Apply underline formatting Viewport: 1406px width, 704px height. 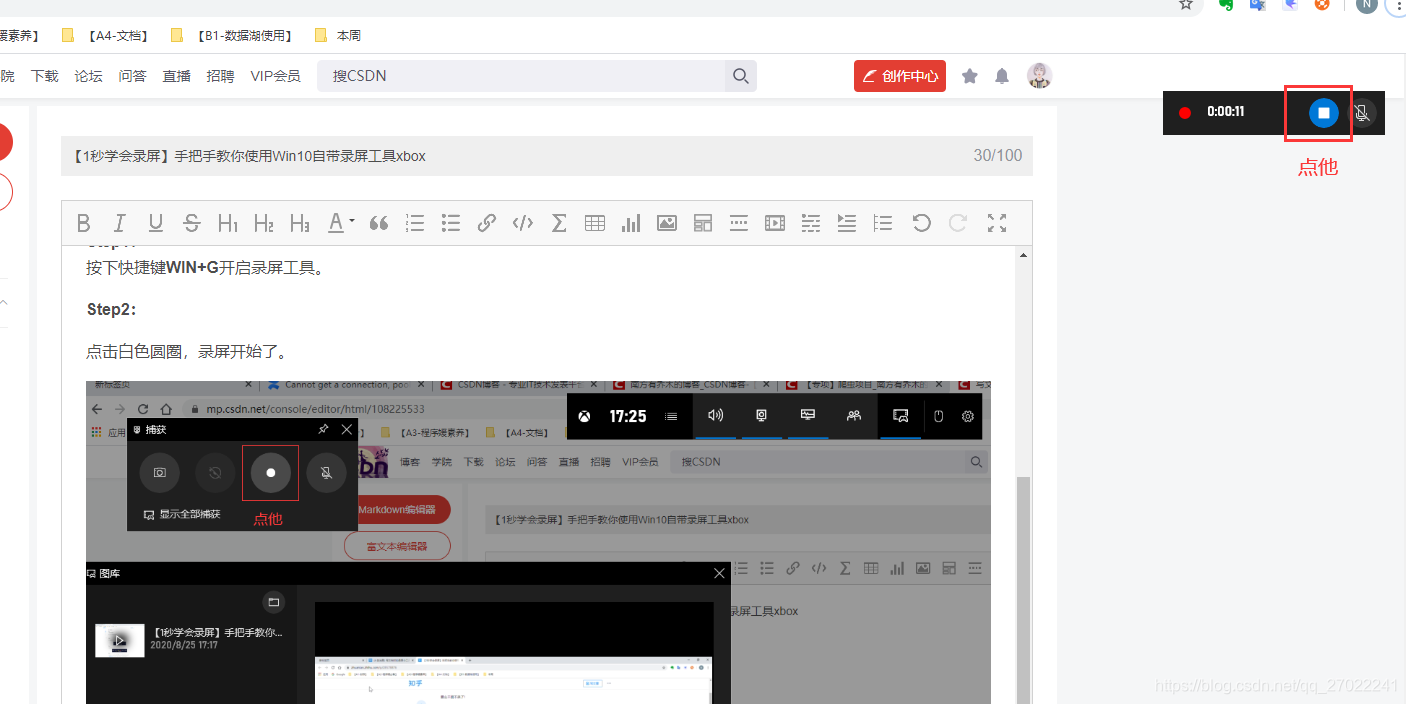155,223
